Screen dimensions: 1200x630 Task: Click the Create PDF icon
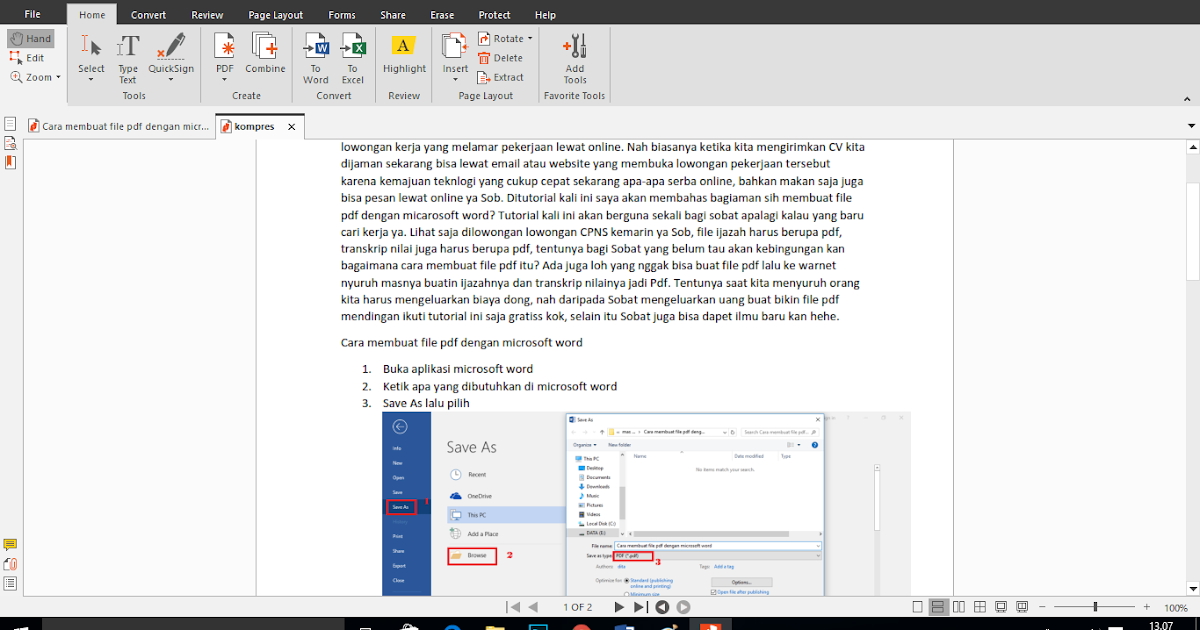pyautogui.click(x=225, y=46)
